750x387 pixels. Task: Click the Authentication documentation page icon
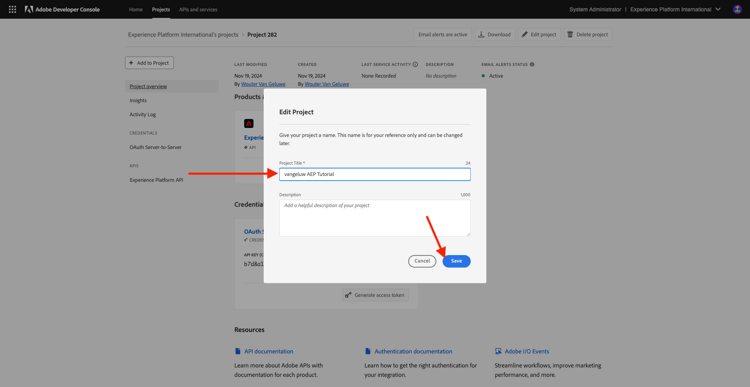[x=368, y=351]
